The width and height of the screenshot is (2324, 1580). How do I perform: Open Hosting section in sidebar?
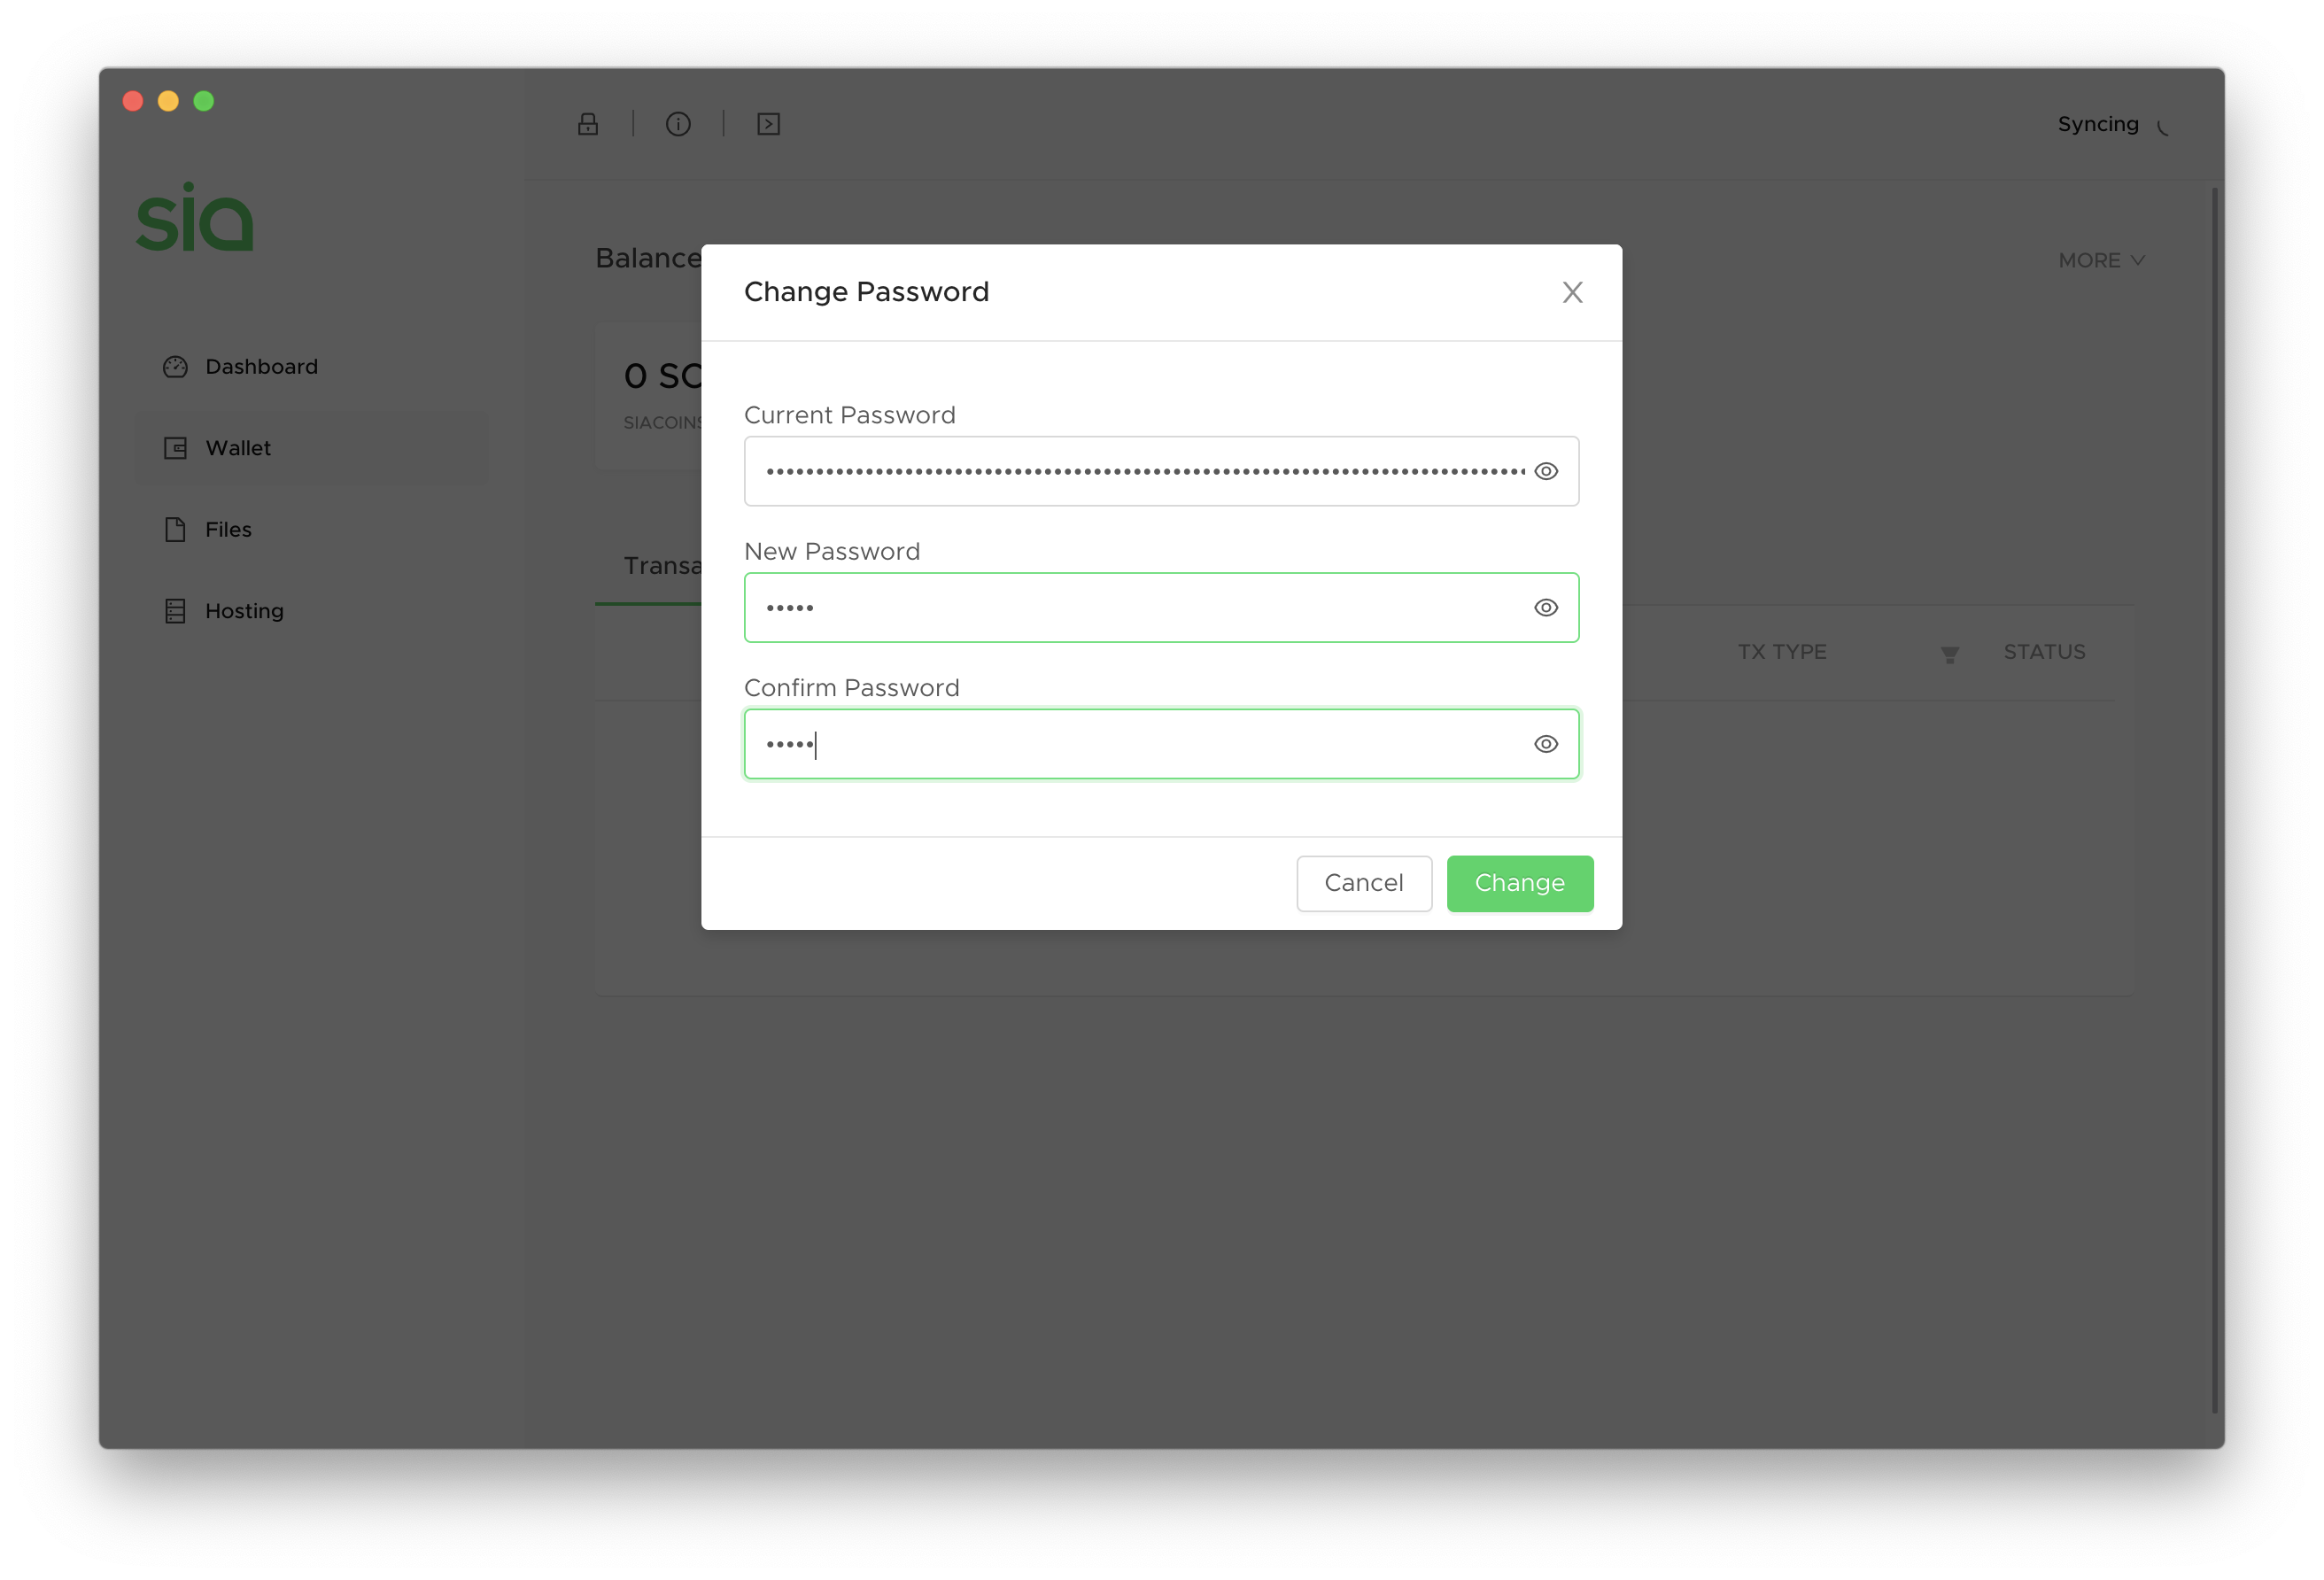pyautogui.click(x=311, y=611)
